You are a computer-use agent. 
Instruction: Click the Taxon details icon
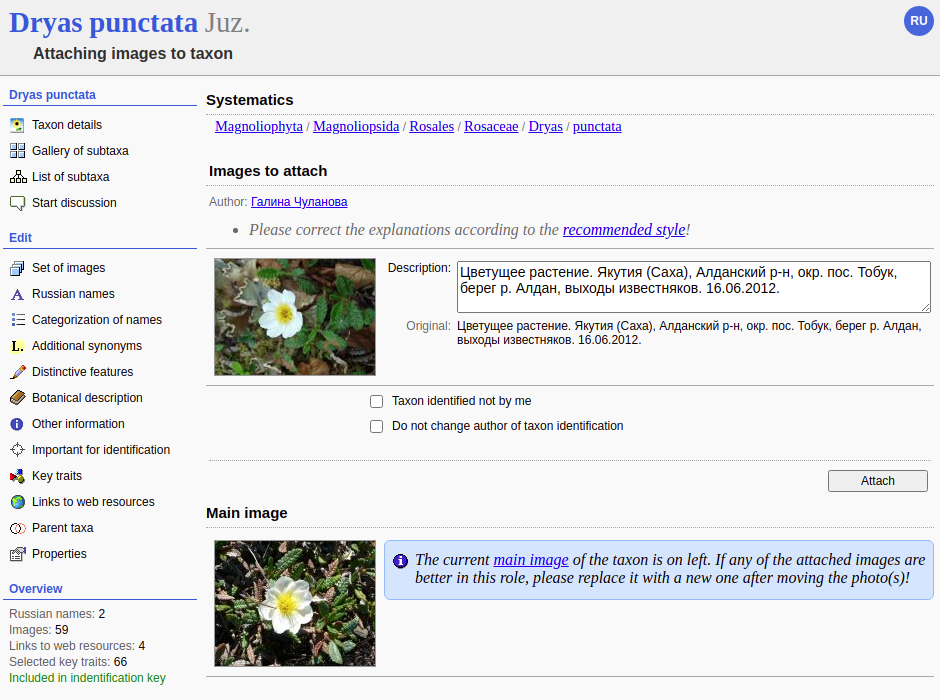(x=17, y=125)
